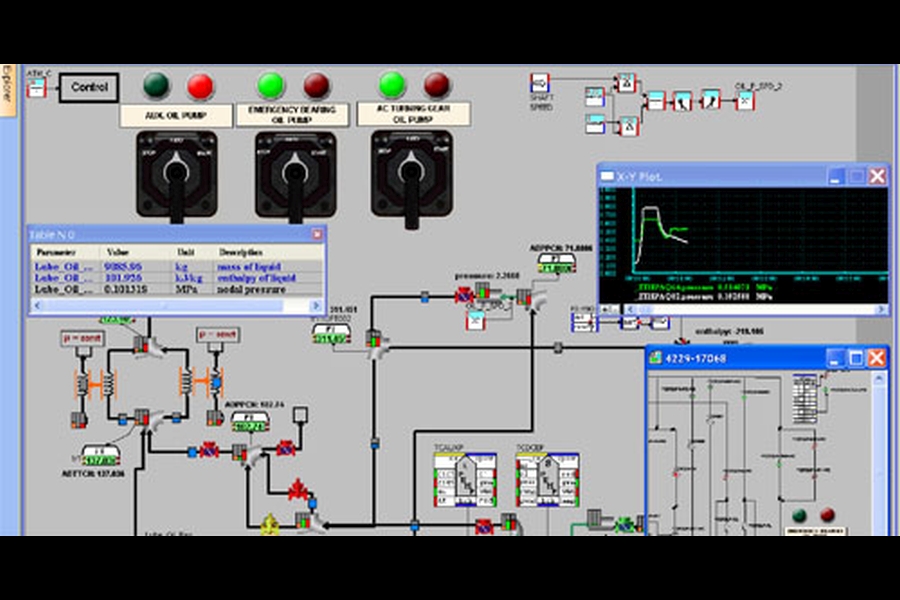Select the ADPPCN 102.24 pressure indicator
This screenshot has height=600, width=900.
point(250,422)
